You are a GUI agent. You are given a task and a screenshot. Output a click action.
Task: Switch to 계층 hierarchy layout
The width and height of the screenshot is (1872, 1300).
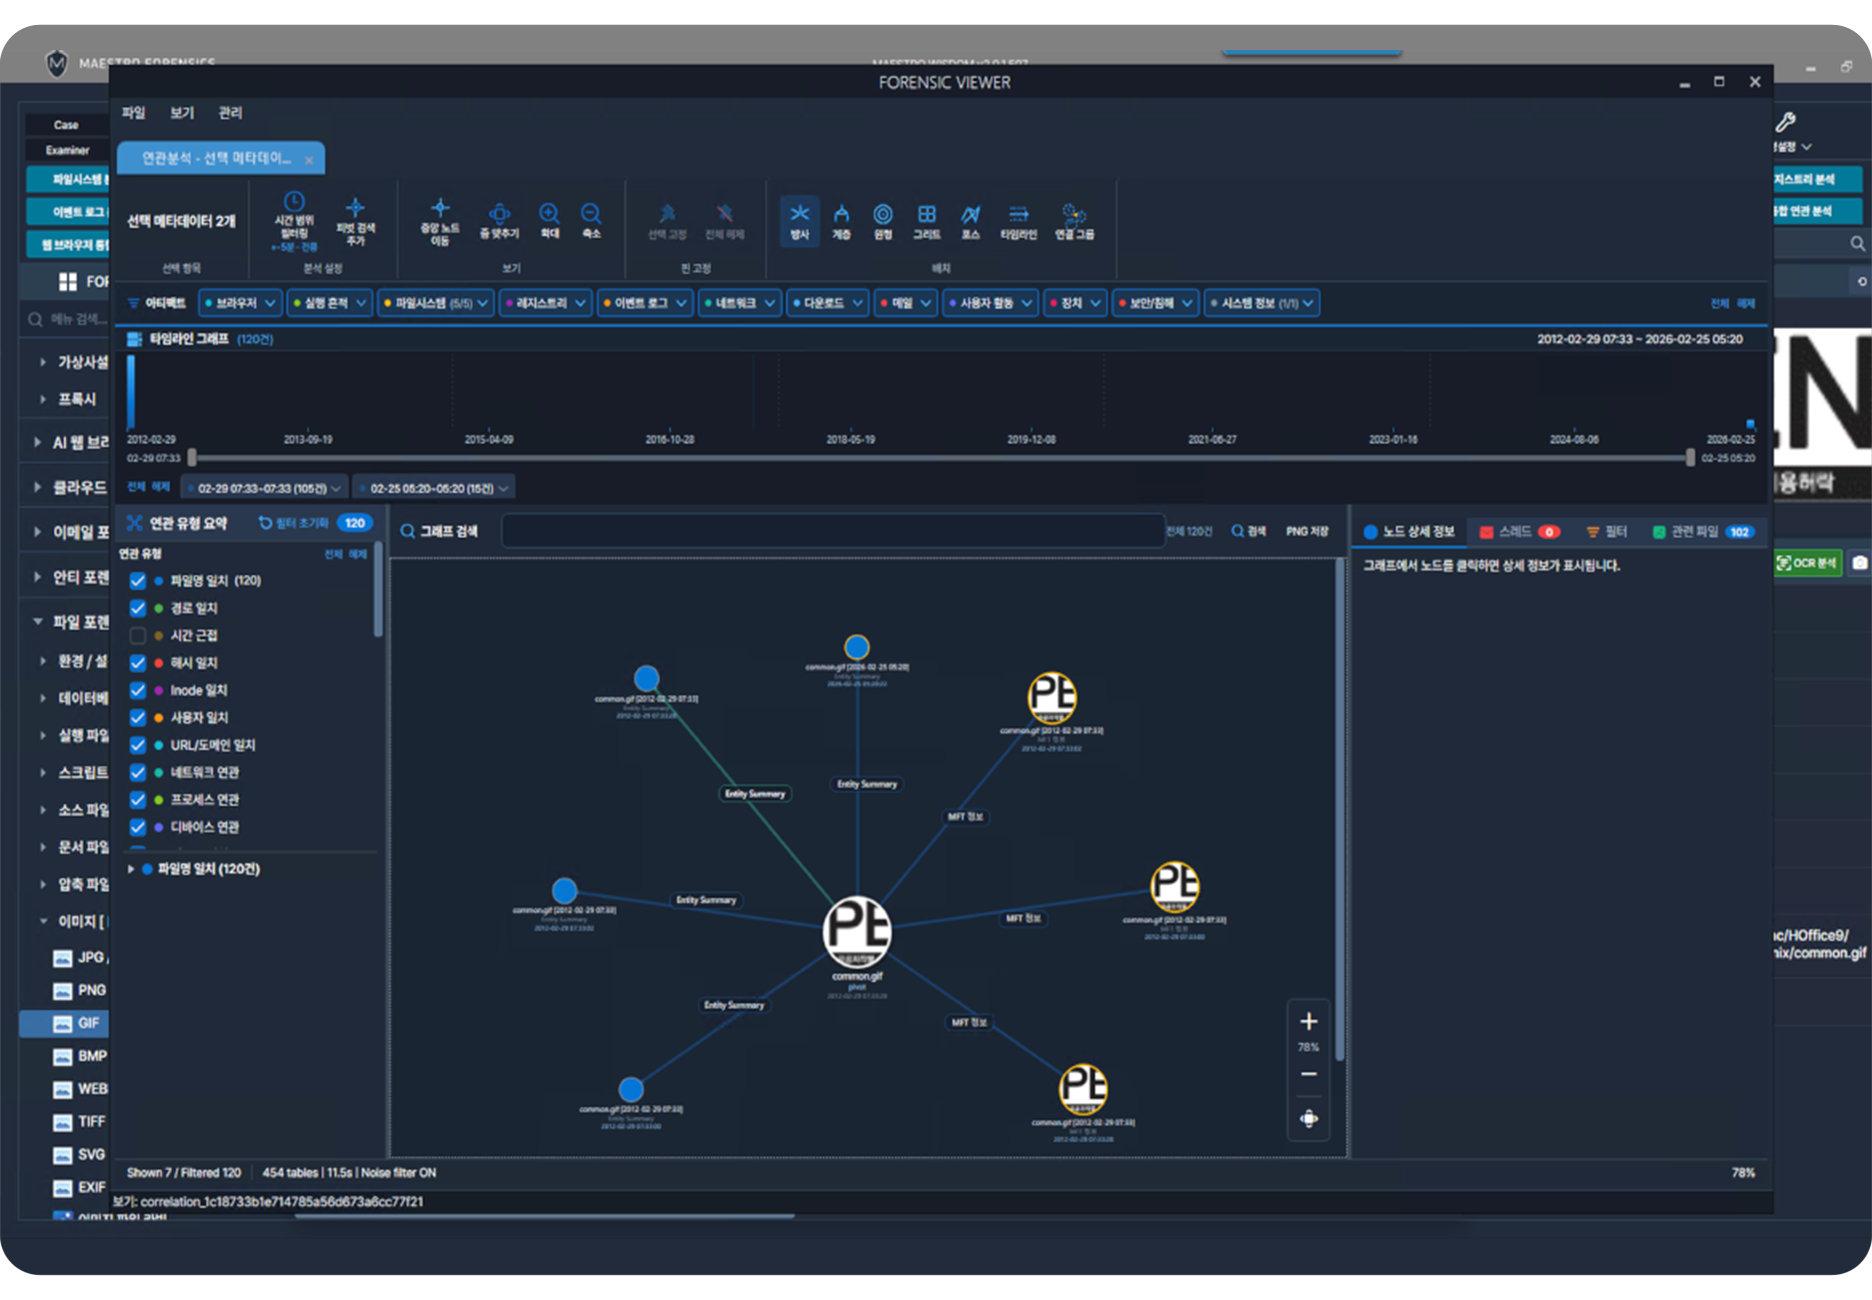tap(841, 213)
